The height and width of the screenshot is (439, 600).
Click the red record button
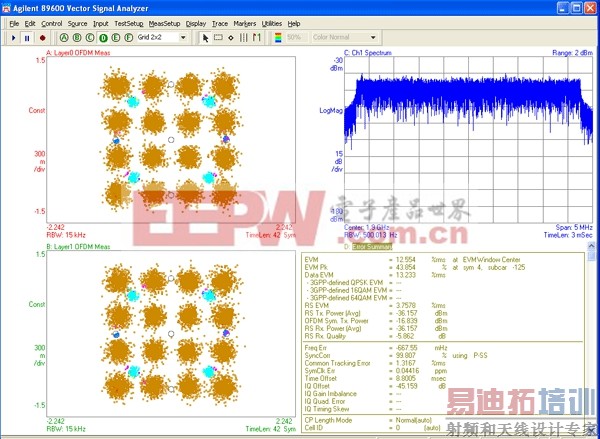click(x=42, y=38)
